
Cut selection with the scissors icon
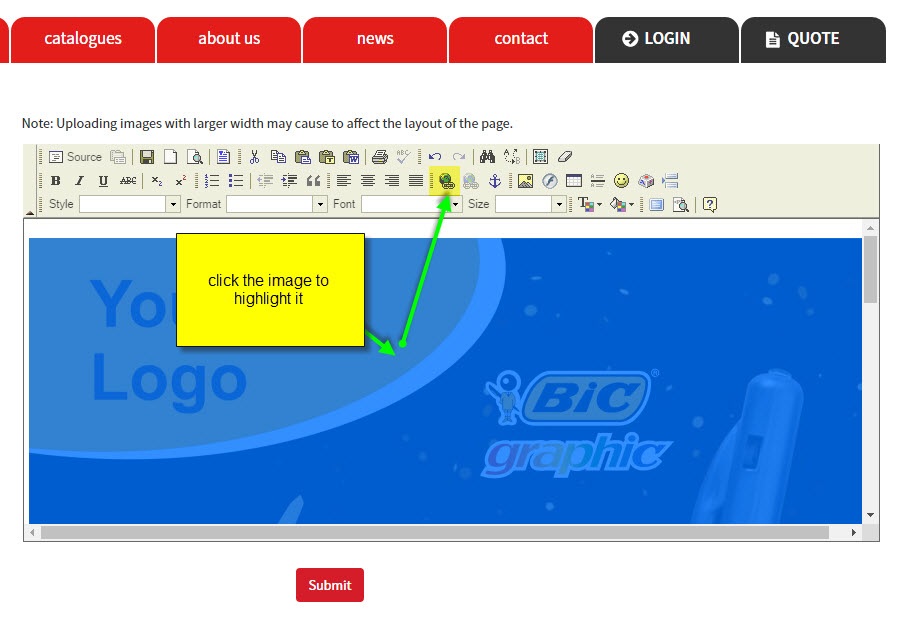pos(254,157)
